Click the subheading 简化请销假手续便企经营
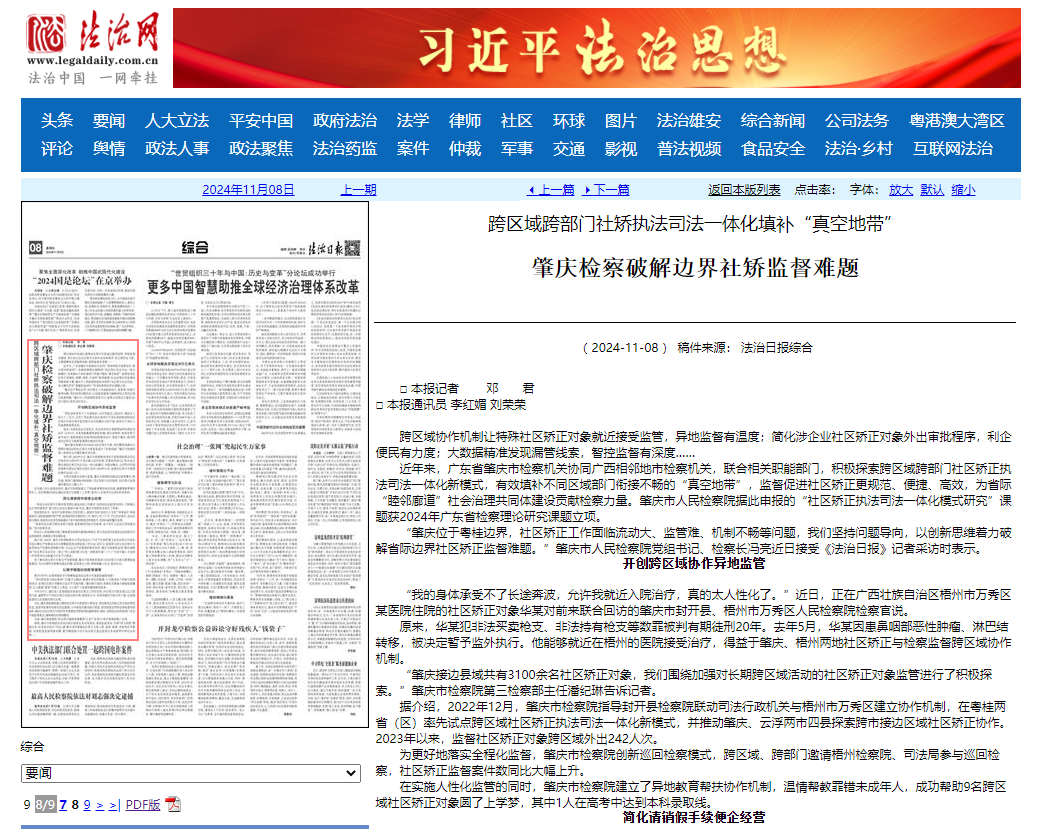 point(694,817)
